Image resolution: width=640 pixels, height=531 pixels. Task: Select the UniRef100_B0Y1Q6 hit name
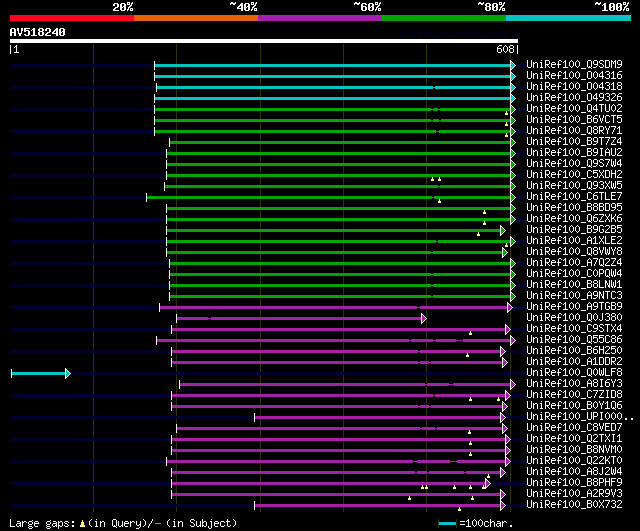[574, 406]
